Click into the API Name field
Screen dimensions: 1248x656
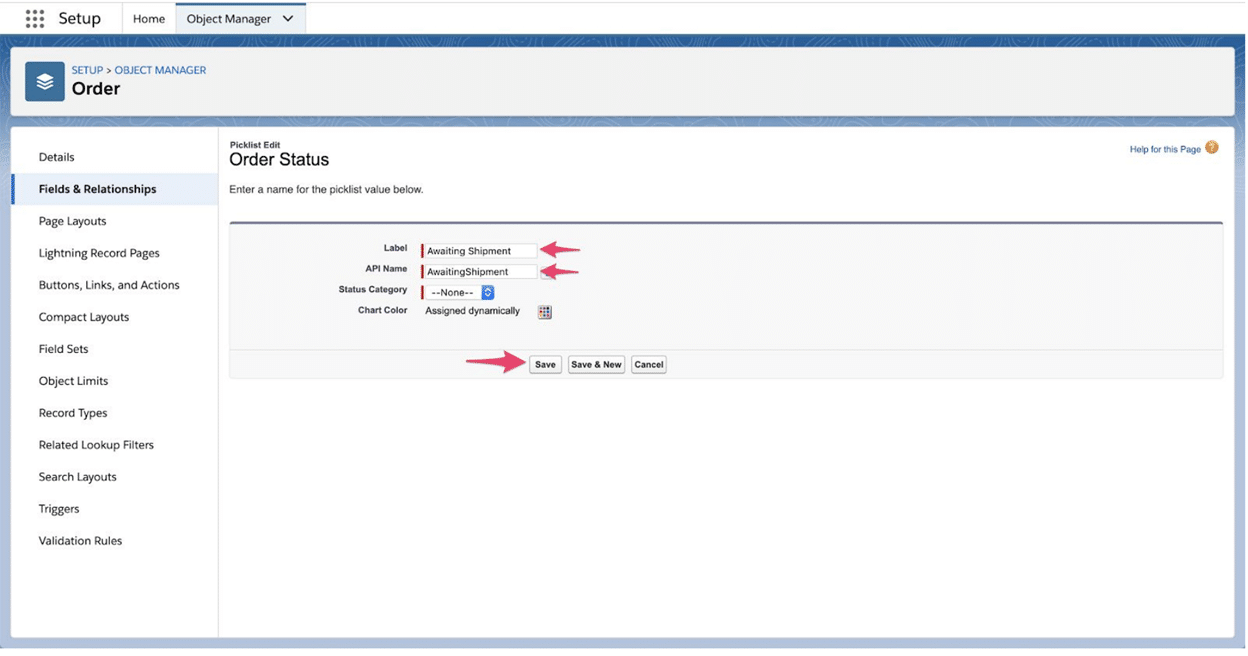[x=481, y=271]
